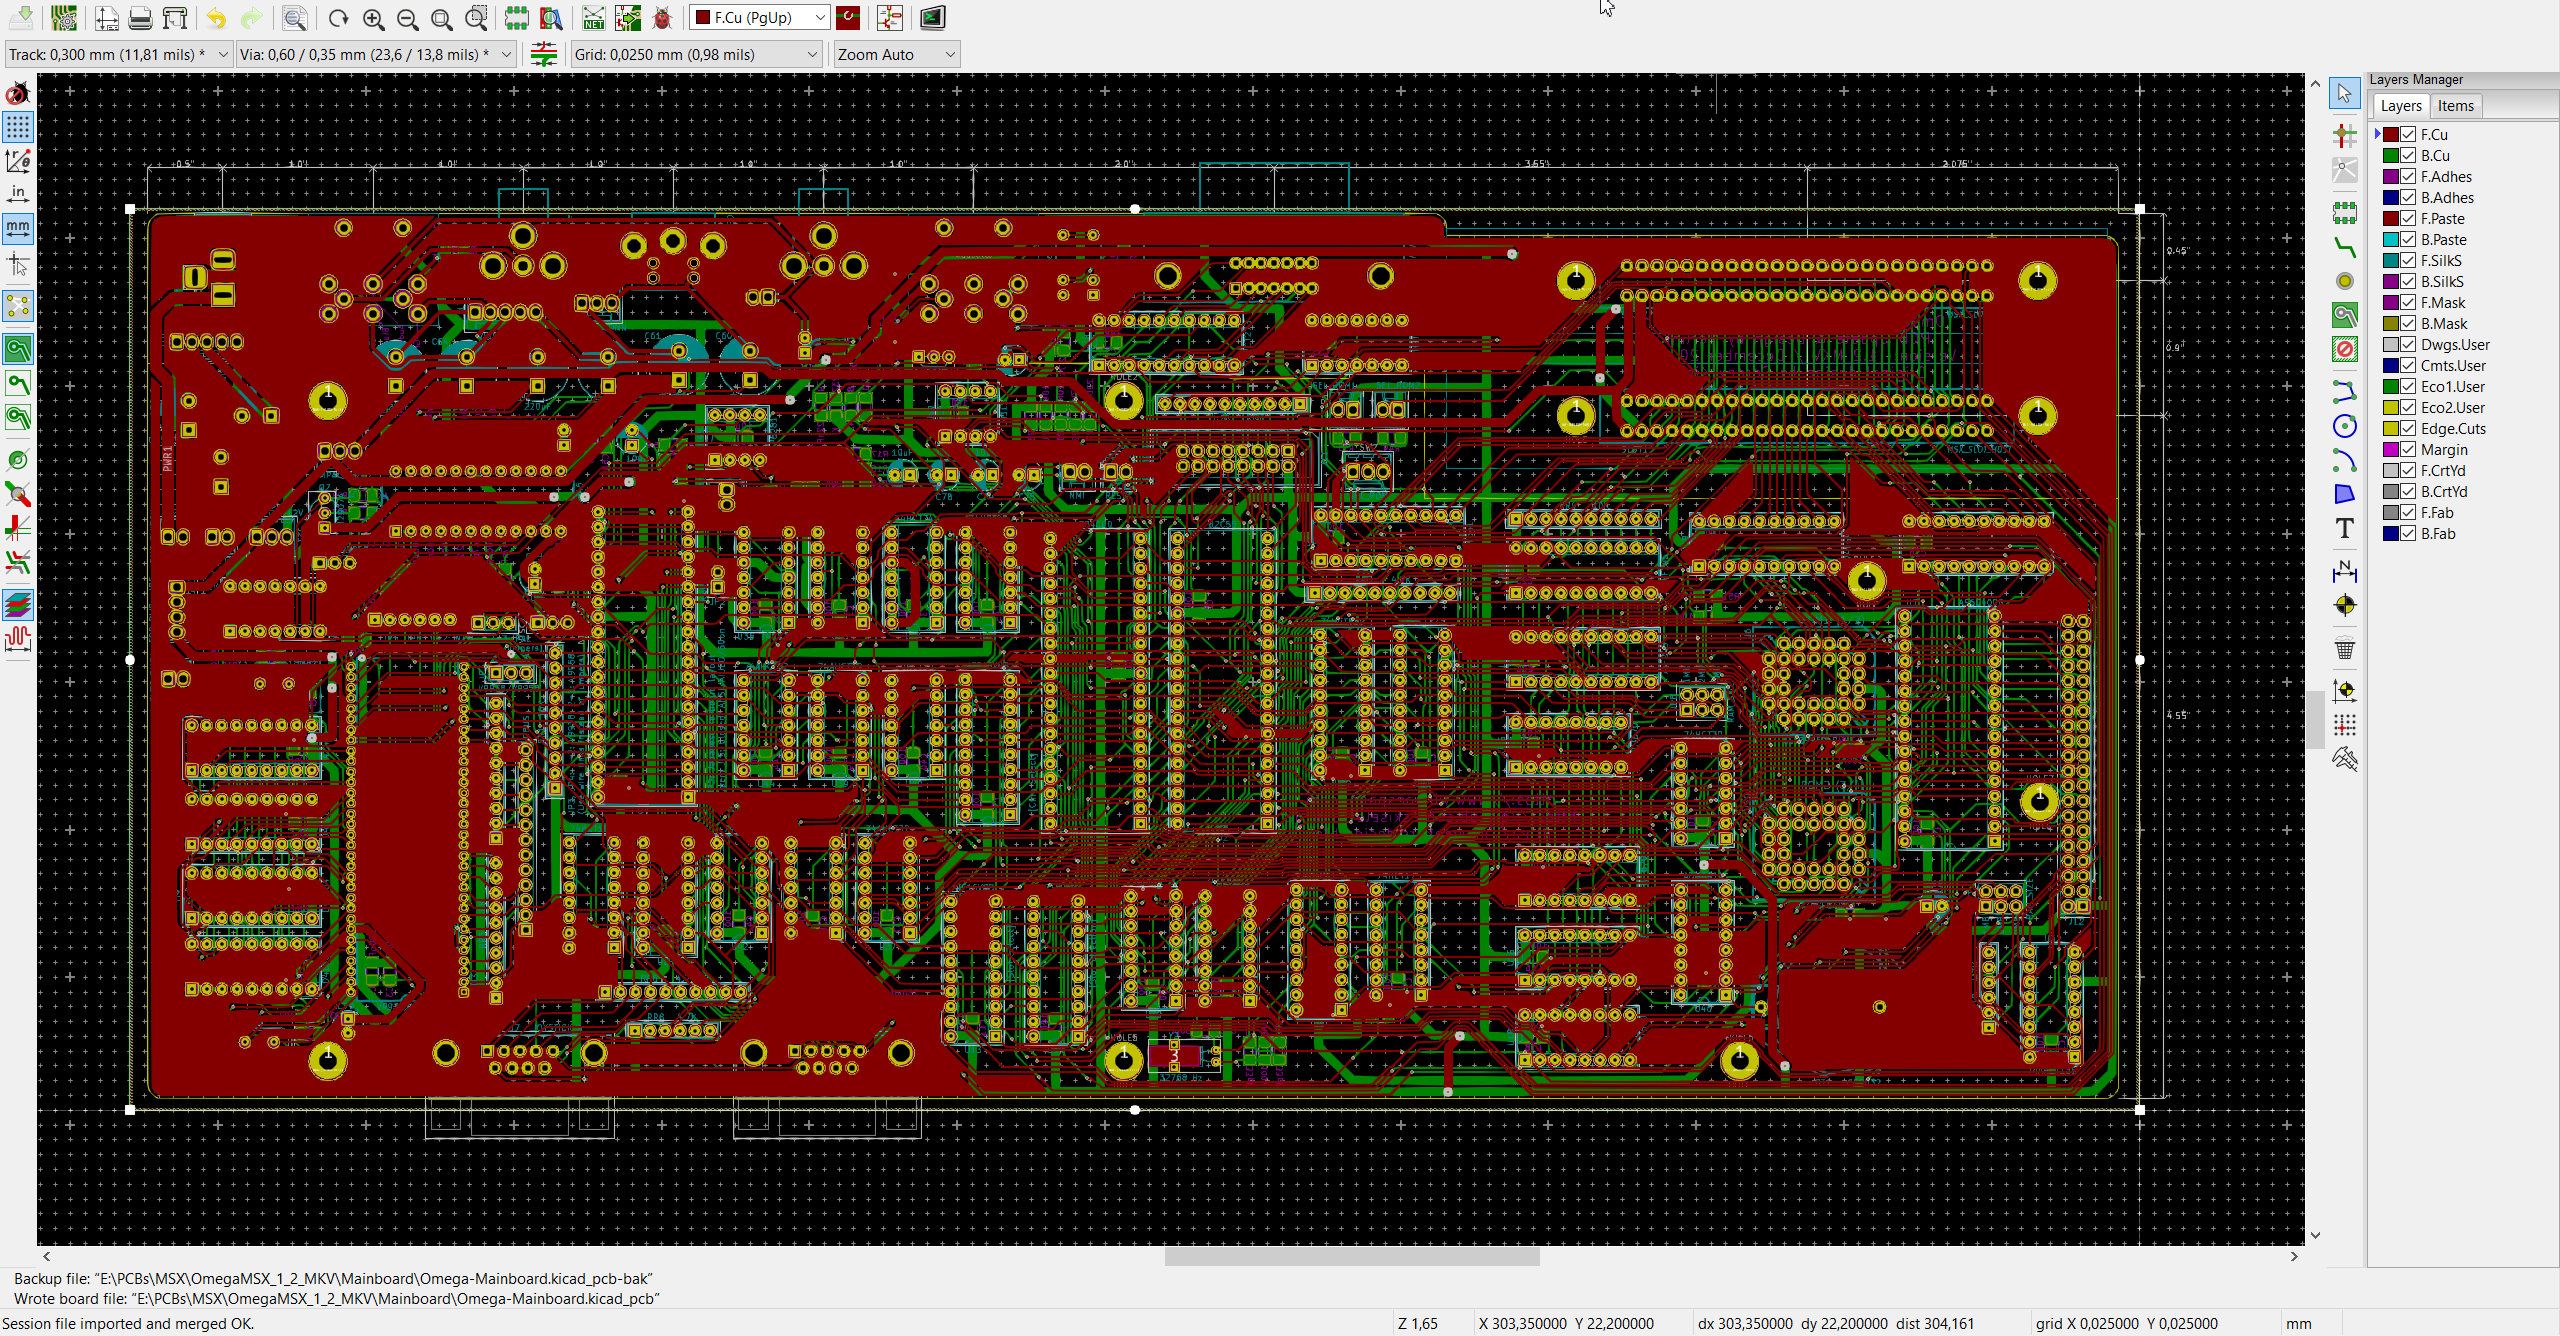Open Find text dialog icon
2560x1336 pixels.
coord(294,18)
